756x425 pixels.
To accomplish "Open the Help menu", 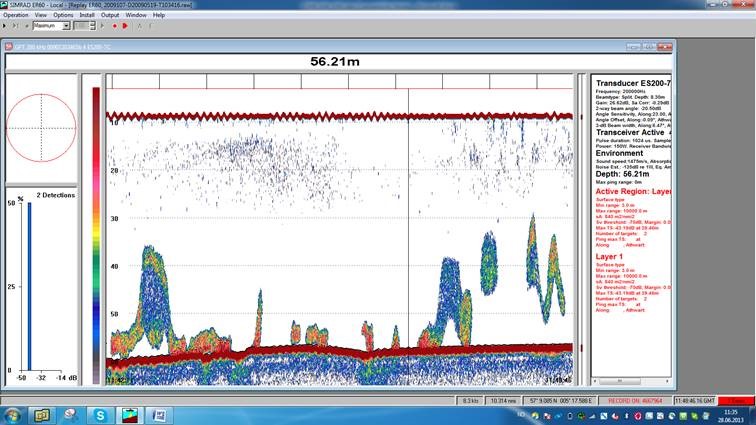I will pos(159,15).
